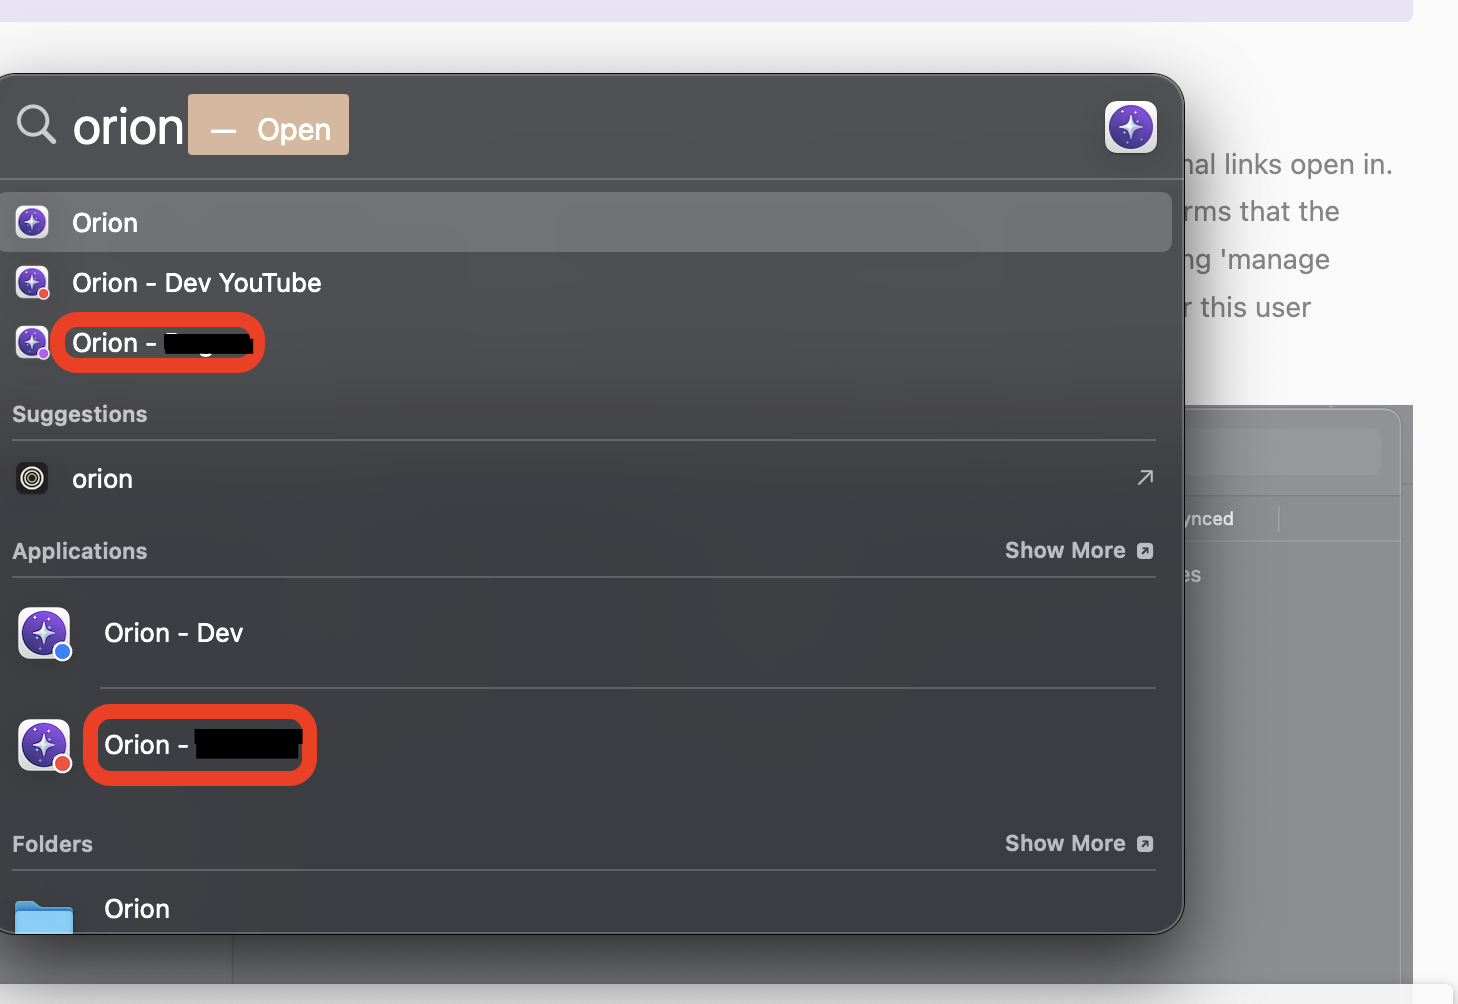This screenshot has width=1458, height=1004.
Task: Click the orion search text field
Action: pyautogui.click(x=128, y=127)
